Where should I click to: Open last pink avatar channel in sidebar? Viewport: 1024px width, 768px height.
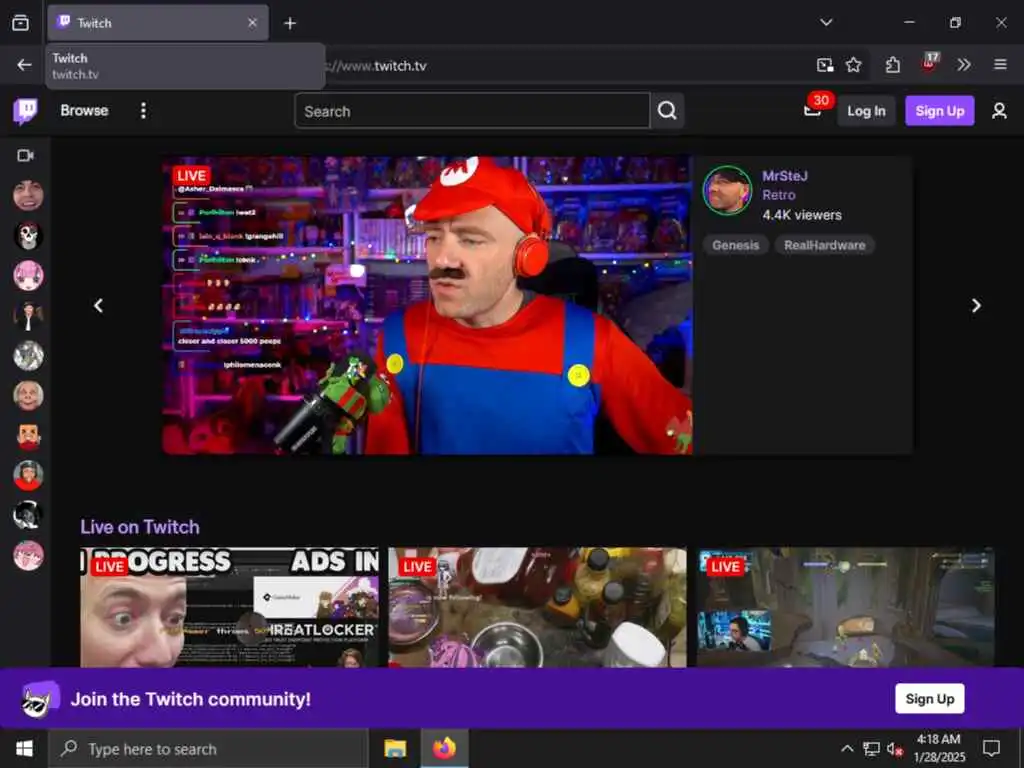[x=28, y=556]
